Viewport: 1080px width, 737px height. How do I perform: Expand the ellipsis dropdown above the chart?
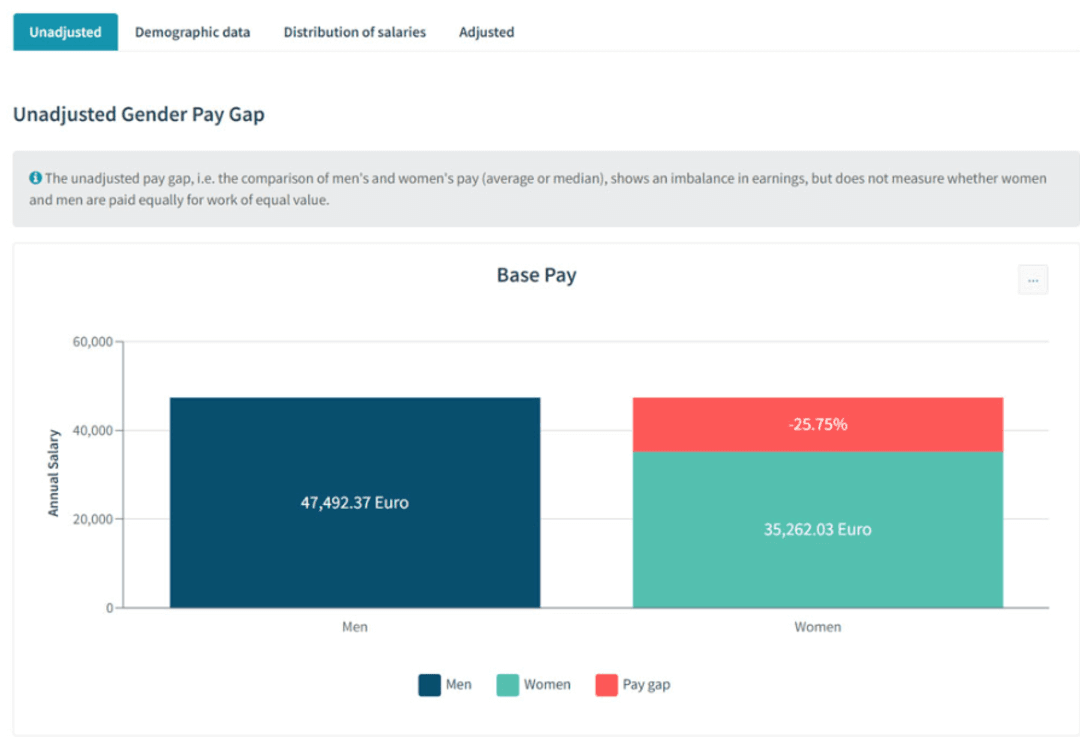pos(1032,280)
